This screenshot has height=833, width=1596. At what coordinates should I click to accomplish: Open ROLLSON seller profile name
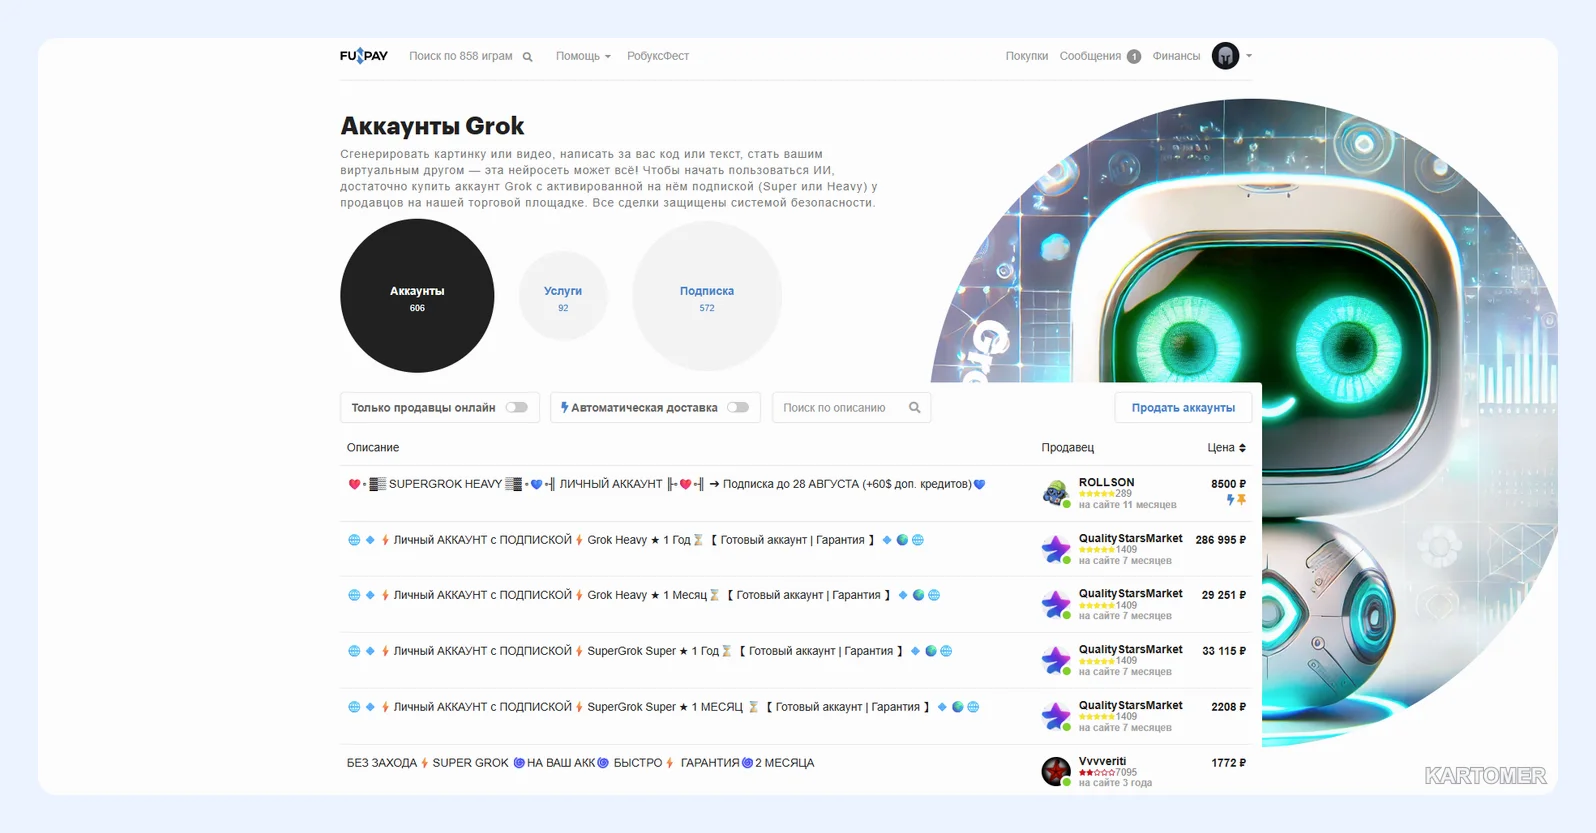point(1106,482)
